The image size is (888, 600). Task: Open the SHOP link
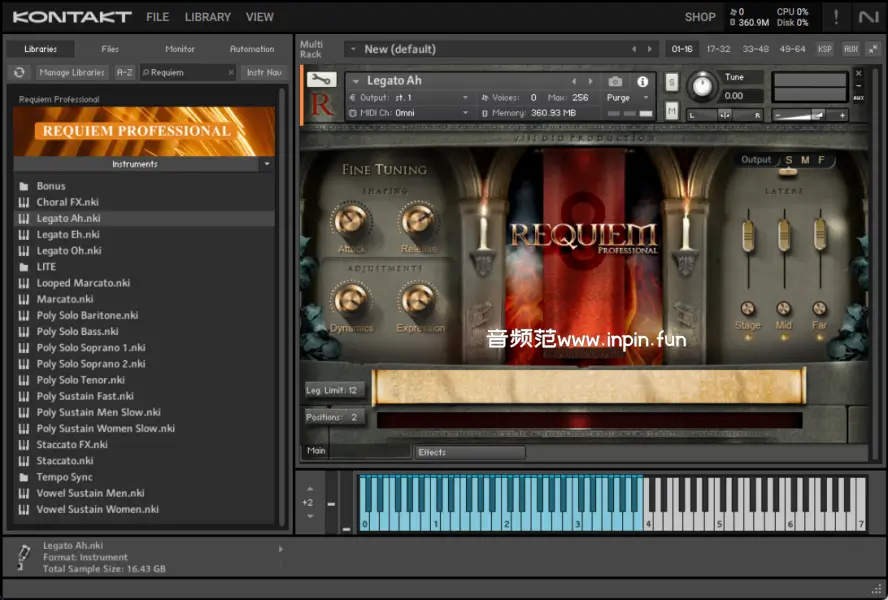[x=700, y=17]
